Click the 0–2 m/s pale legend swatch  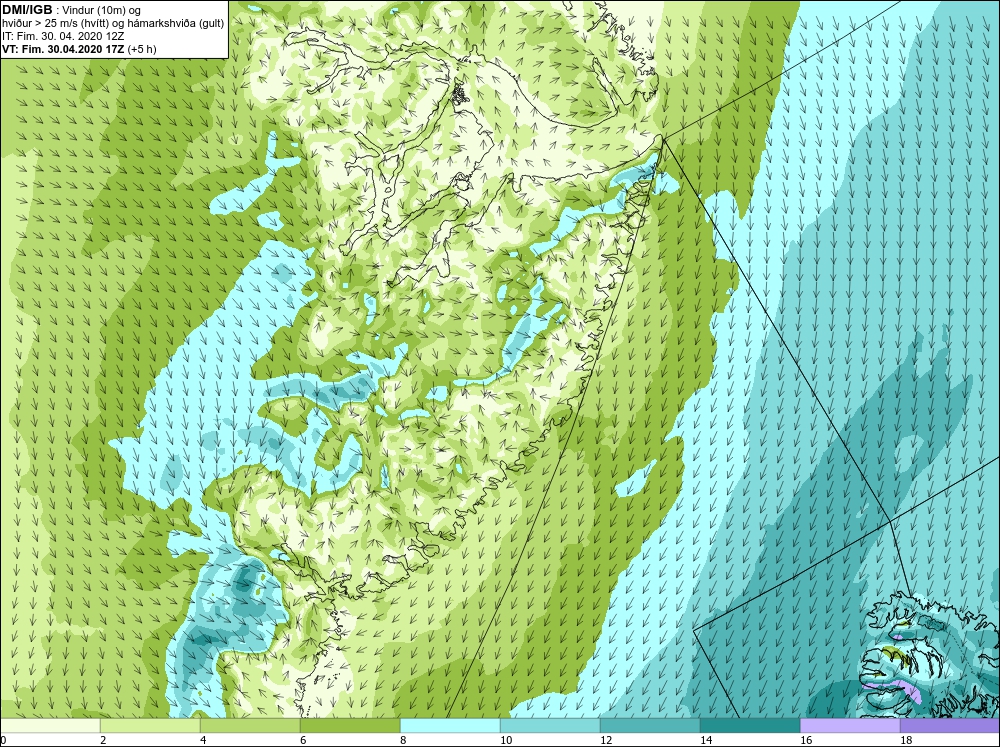(x=50, y=726)
